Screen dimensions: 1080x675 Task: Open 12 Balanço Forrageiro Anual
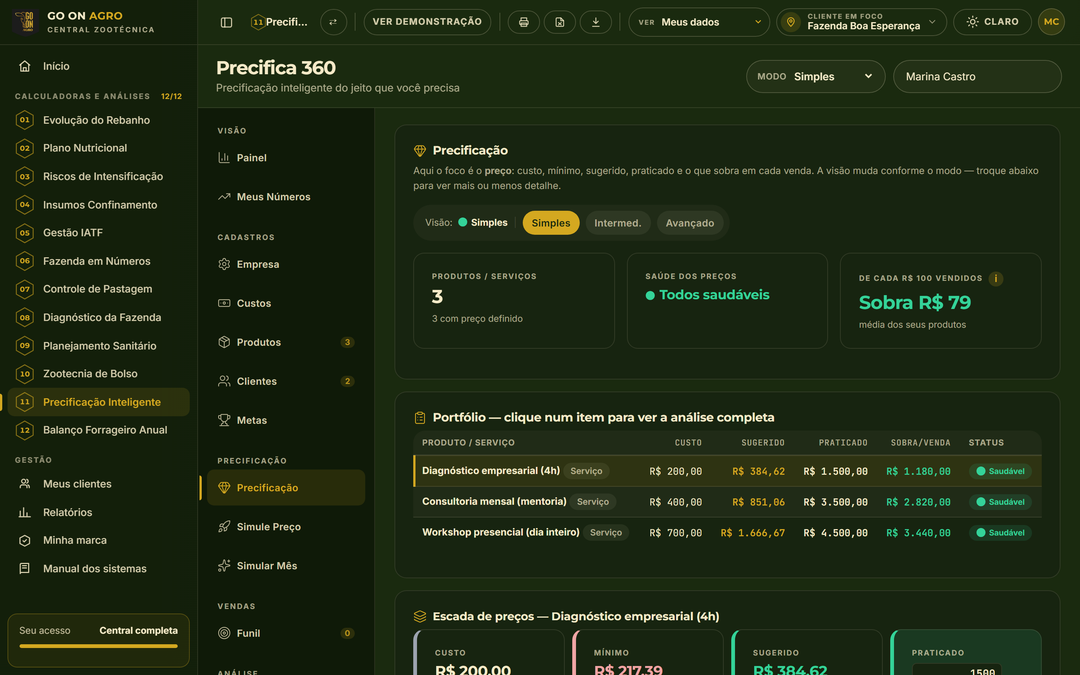[x=98, y=430]
